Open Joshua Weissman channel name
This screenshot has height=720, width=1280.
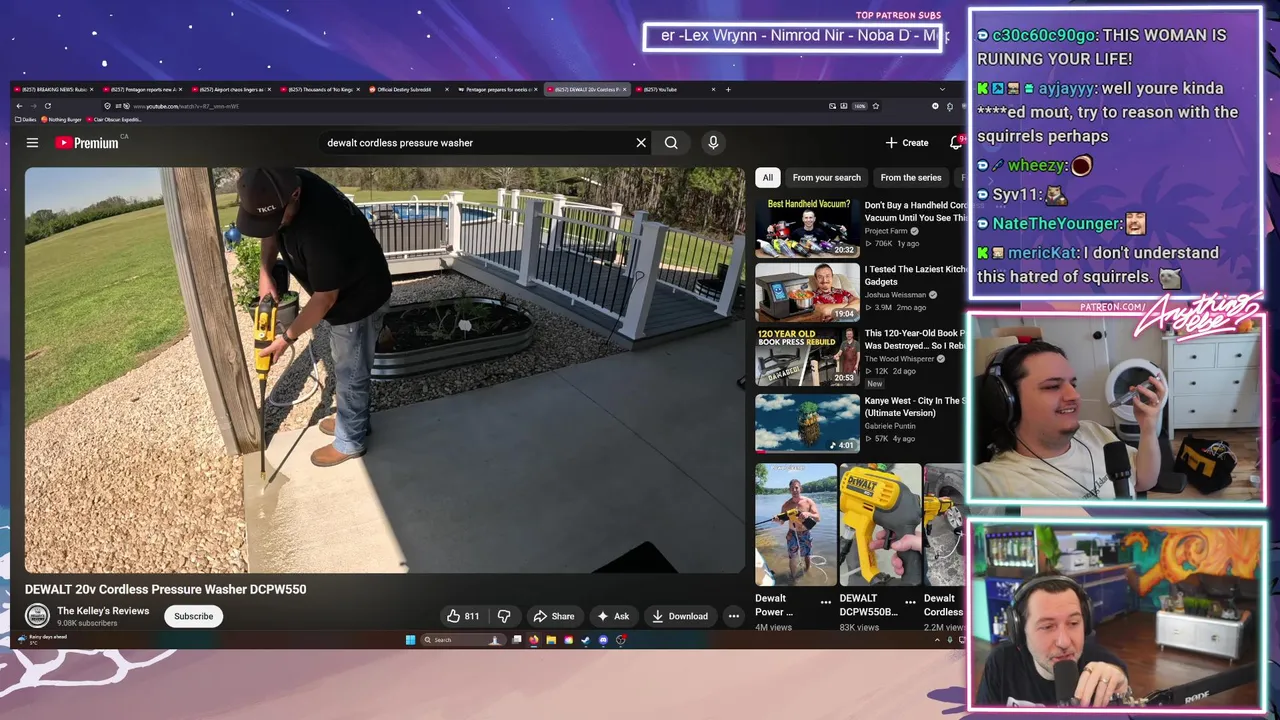point(896,295)
